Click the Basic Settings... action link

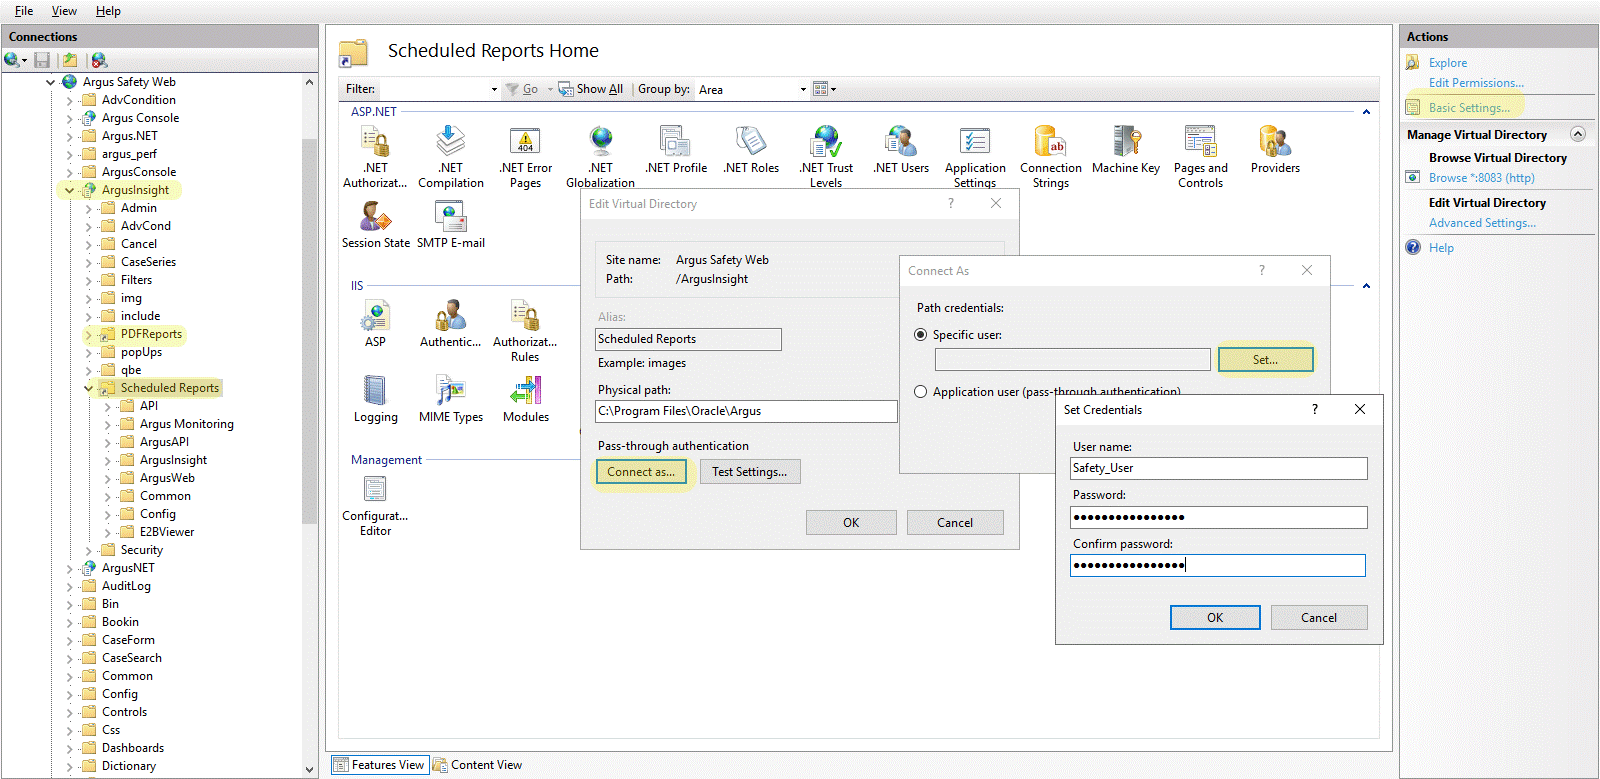pyautogui.click(x=1469, y=108)
